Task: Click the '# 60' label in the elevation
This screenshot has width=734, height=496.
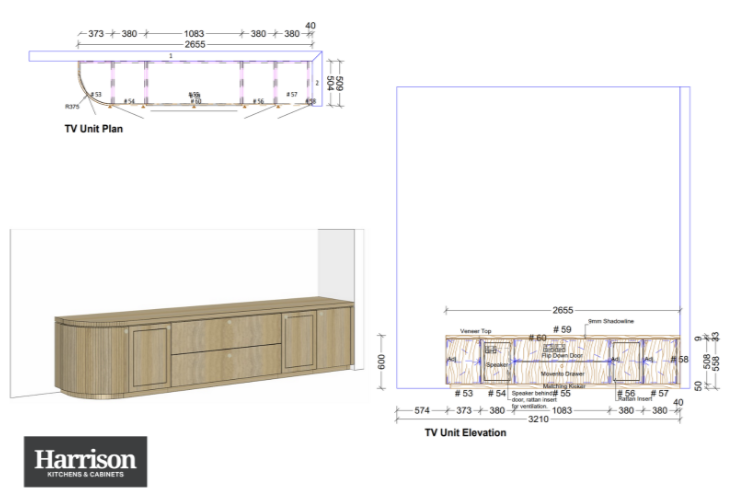Action: point(537,337)
